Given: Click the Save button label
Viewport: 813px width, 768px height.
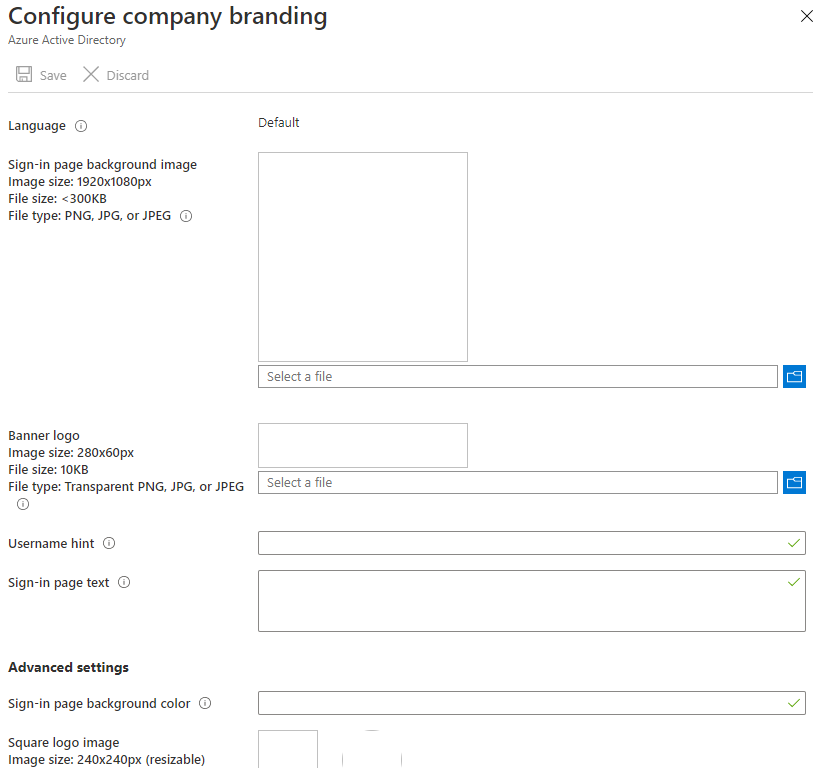Looking at the screenshot, I should (x=53, y=76).
